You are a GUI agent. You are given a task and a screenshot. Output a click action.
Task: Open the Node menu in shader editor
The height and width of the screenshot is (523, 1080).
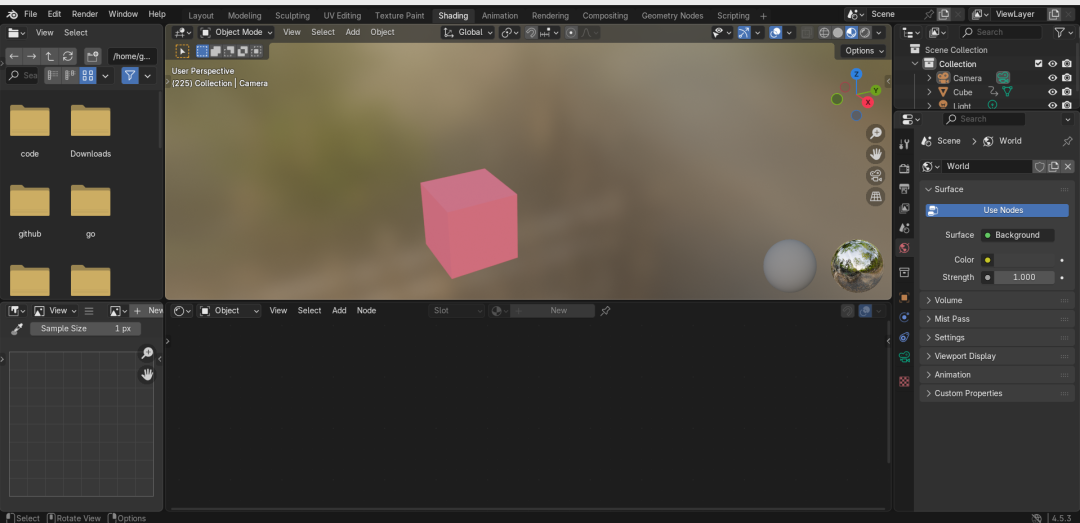point(366,311)
